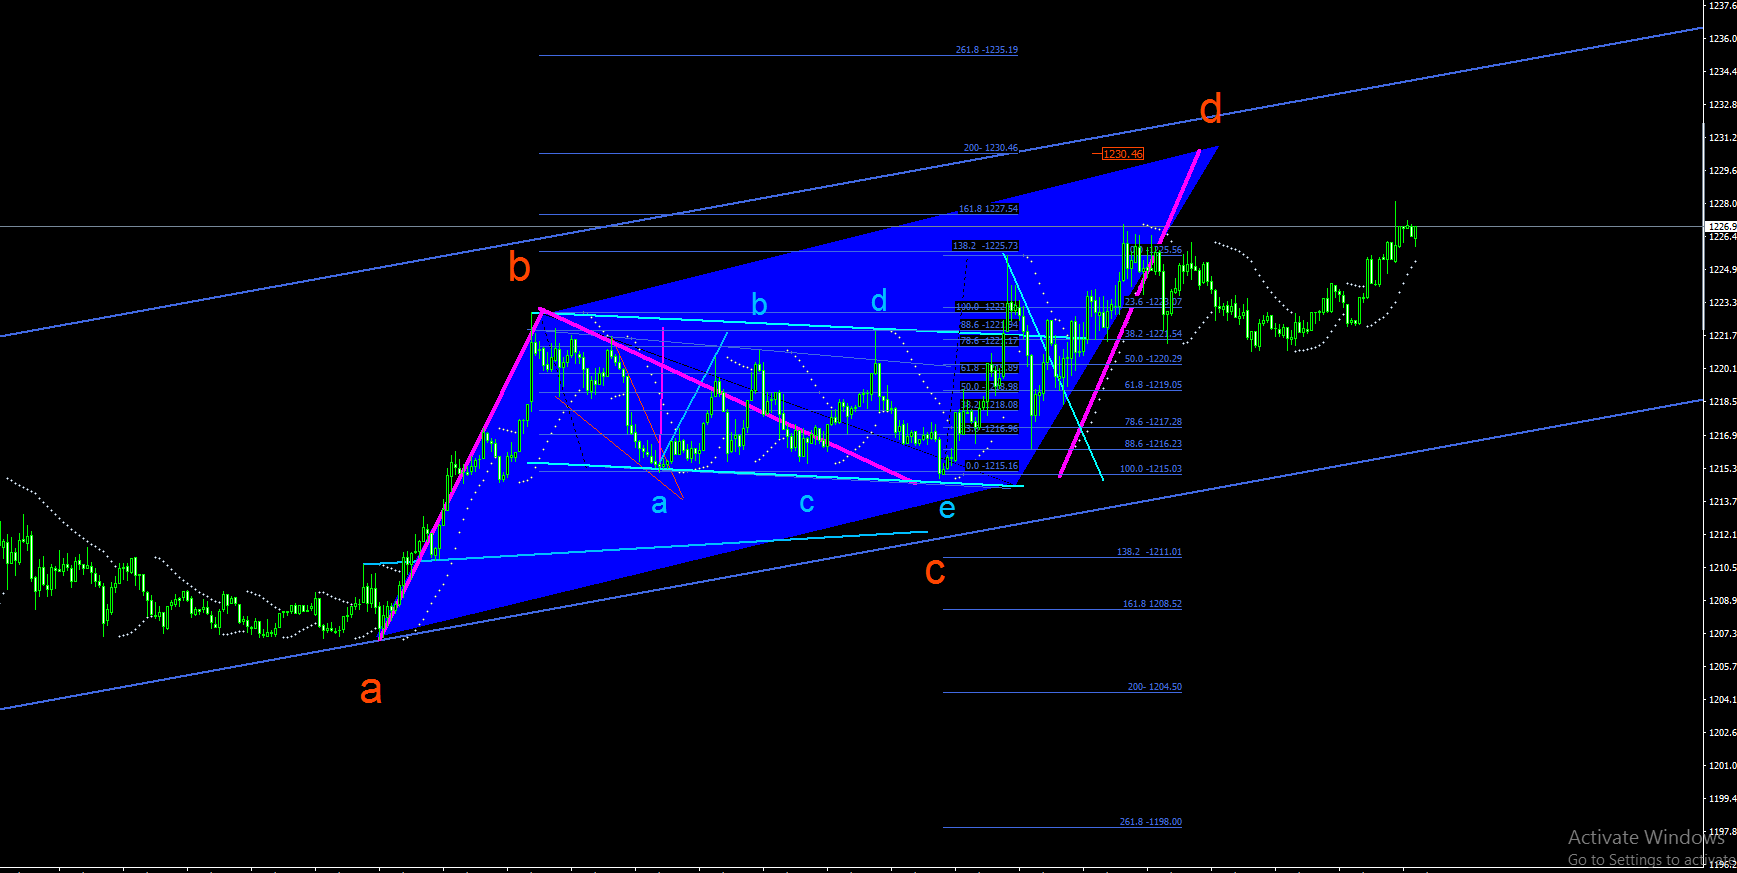Click Fibonacci level "138.2 -1211.01"
The image size is (1737, 873).
pos(1150,552)
